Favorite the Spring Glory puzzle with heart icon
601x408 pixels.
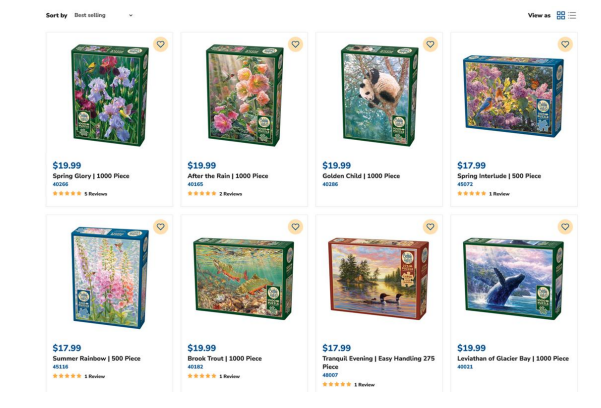(160, 45)
